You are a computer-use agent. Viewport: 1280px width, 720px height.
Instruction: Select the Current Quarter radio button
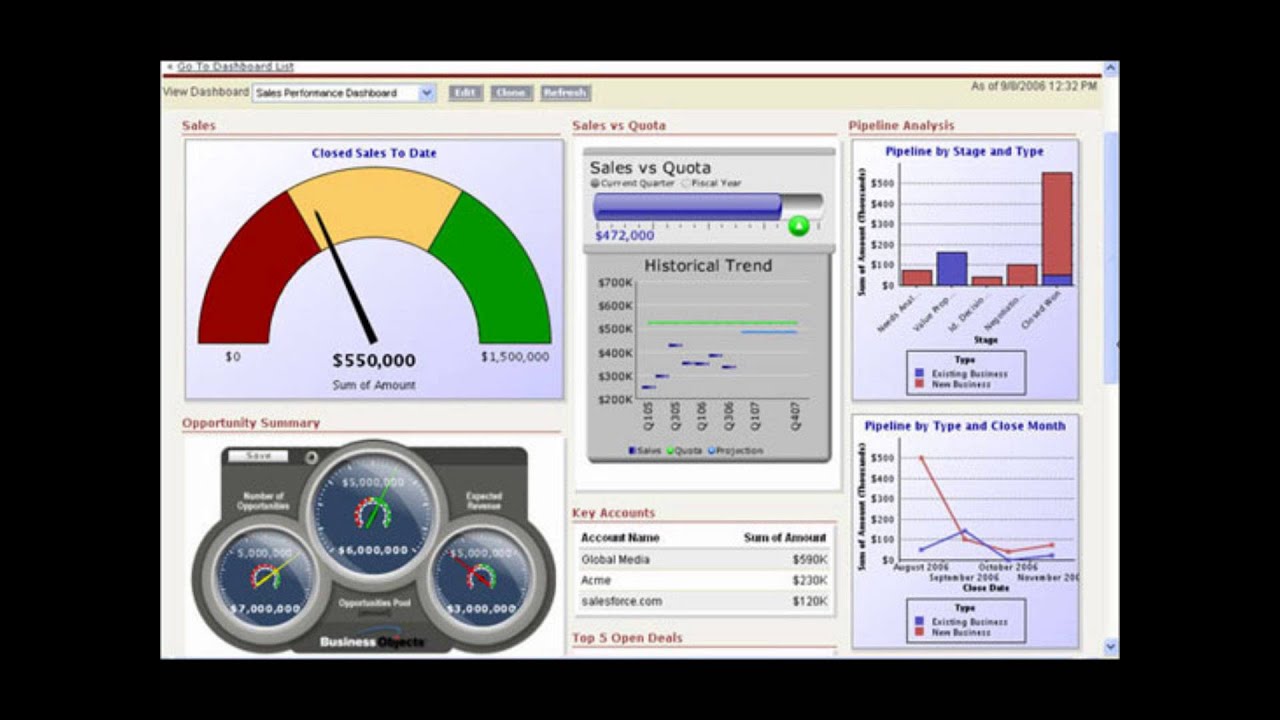click(595, 184)
